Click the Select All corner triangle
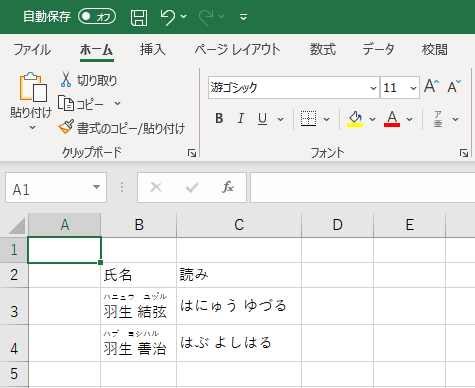This screenshot has width=475, height=388. click(17, 226)
